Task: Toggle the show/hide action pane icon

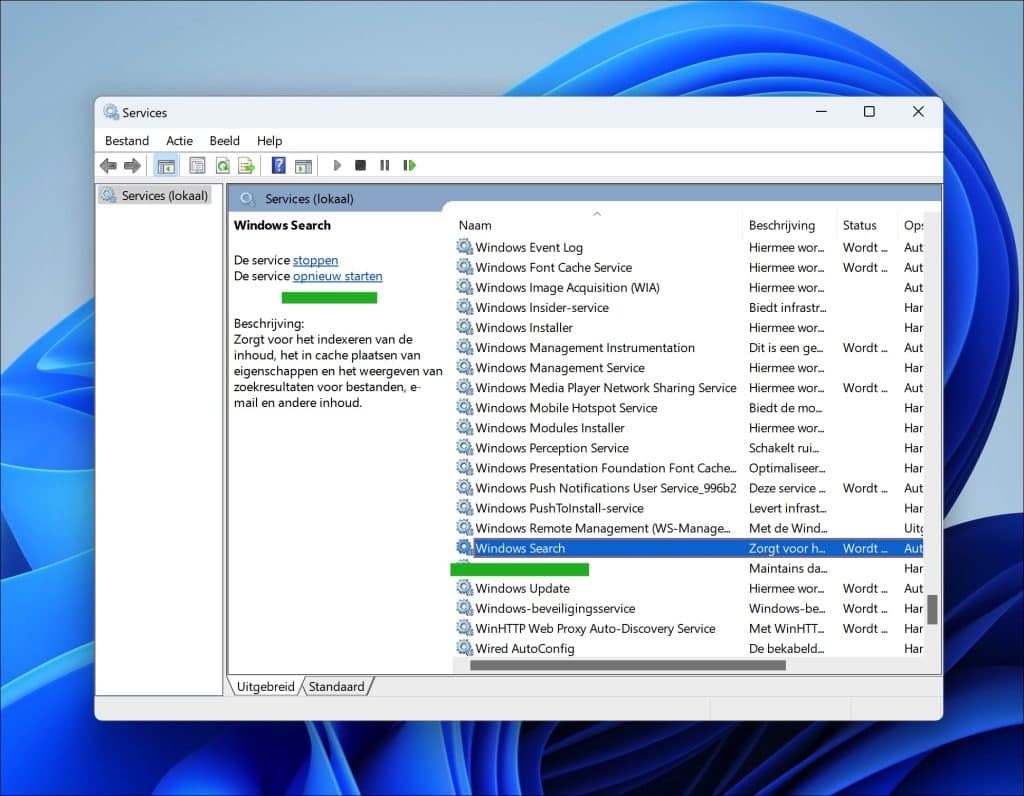Action: (x=303, y=166)
